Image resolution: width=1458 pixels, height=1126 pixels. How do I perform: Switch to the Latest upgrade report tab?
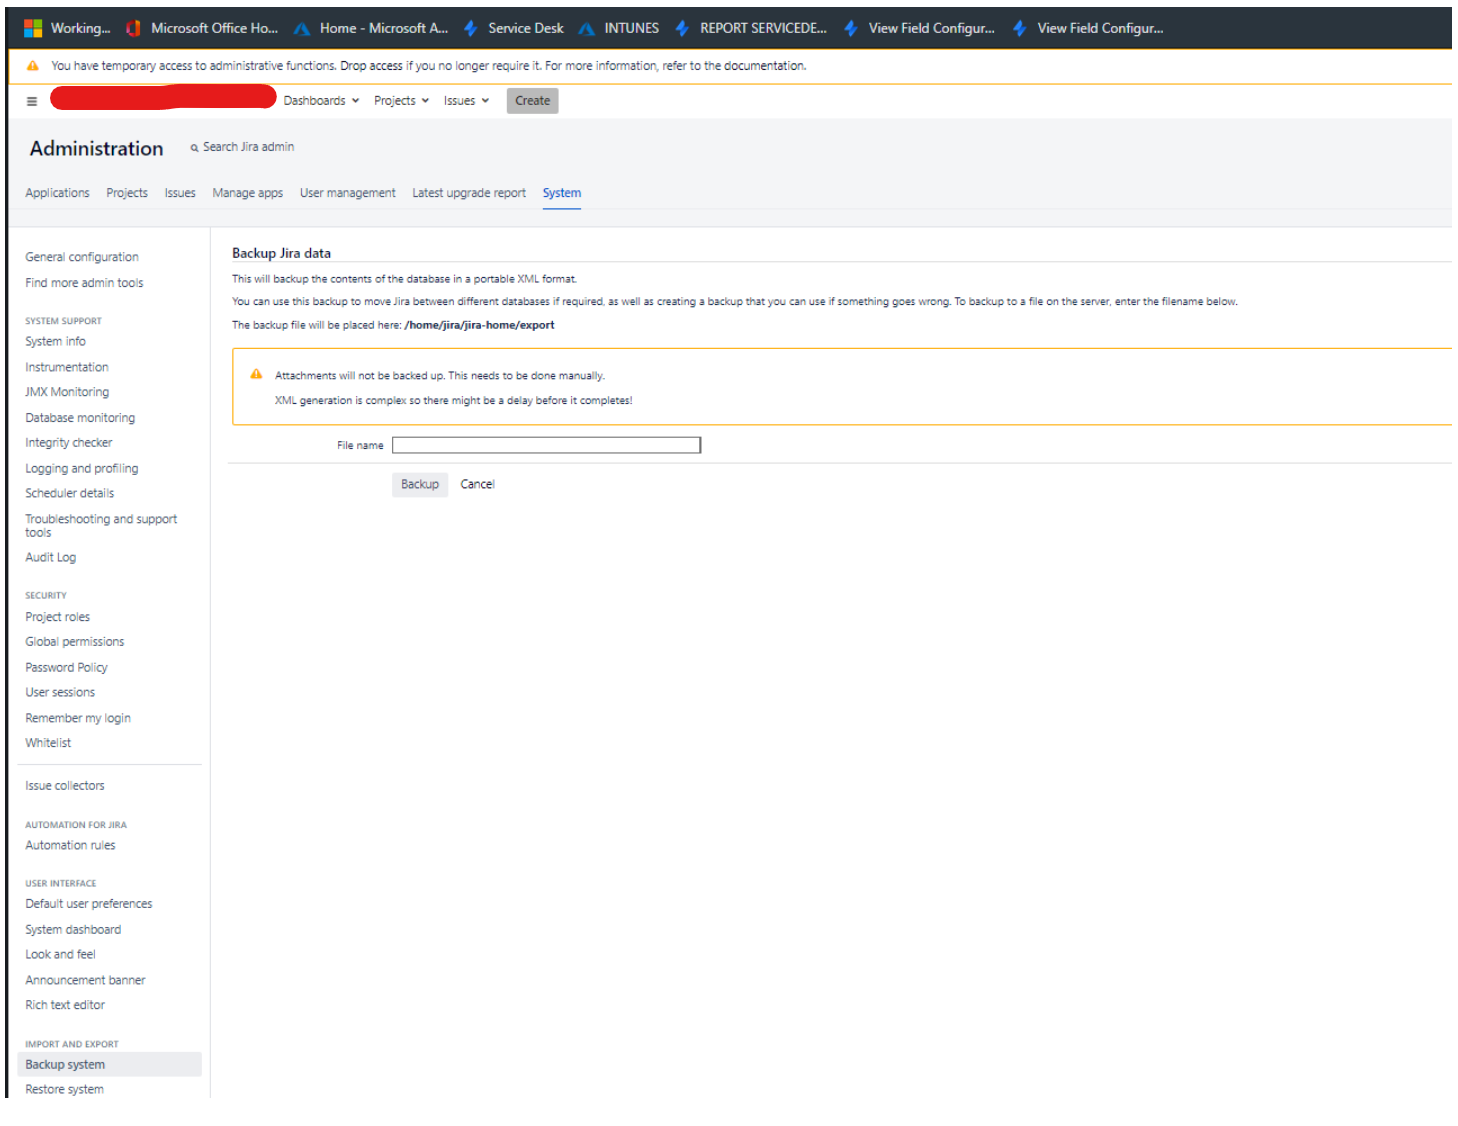469,193
